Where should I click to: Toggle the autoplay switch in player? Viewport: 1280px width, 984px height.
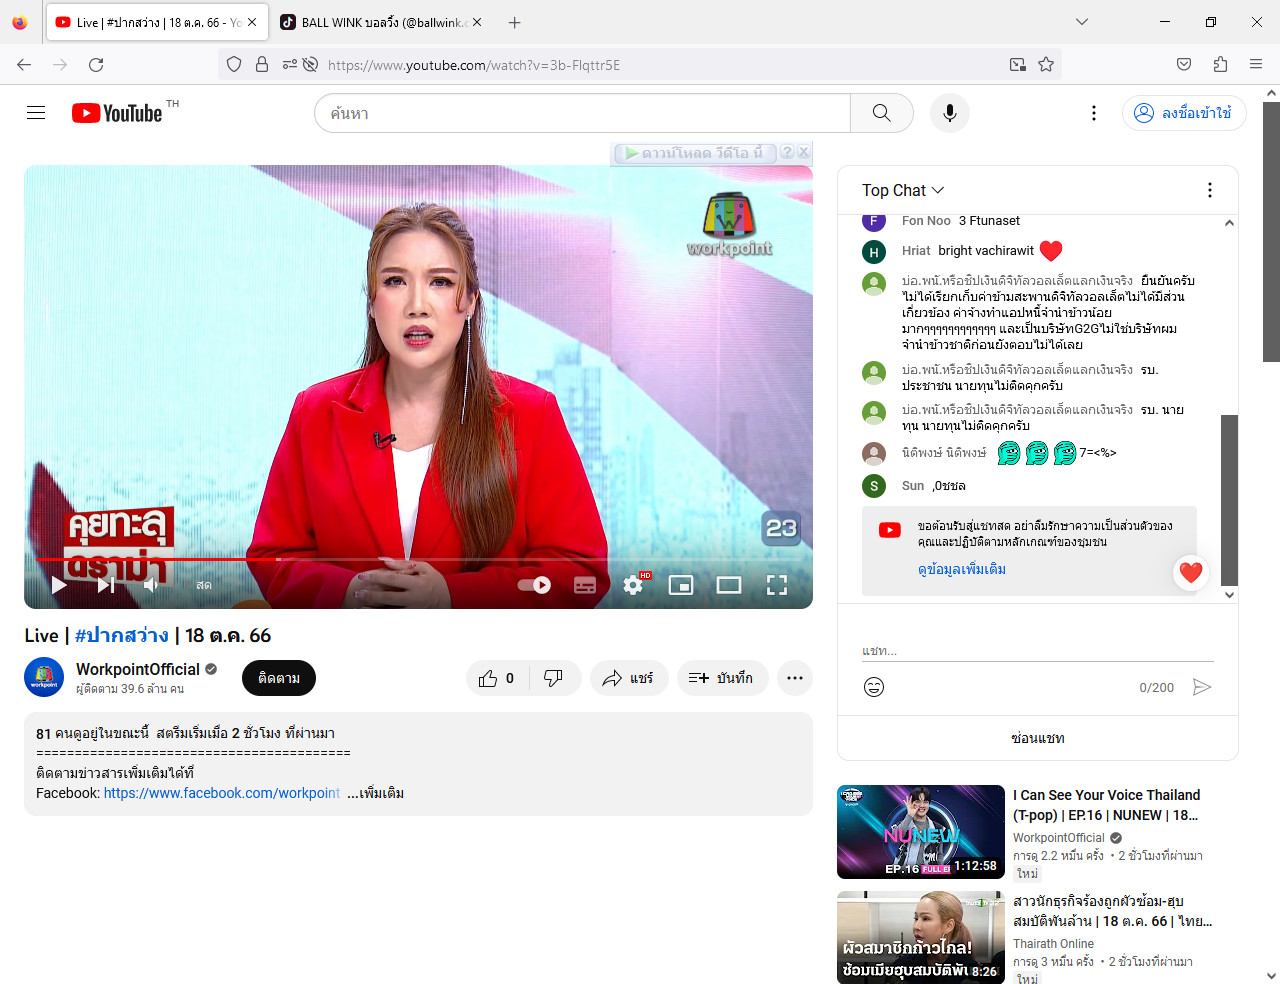(534, 585)
